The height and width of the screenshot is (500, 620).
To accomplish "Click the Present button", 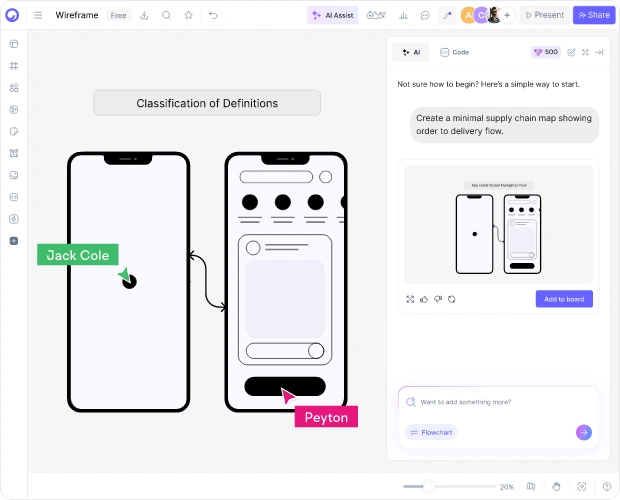I will 544,15.
